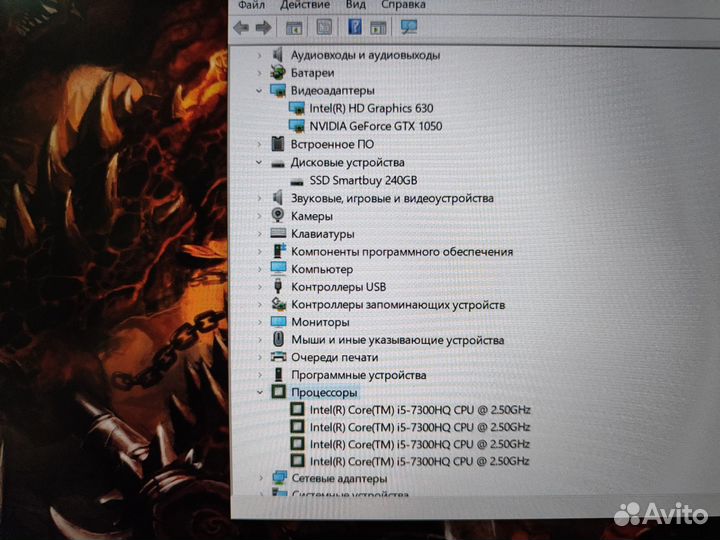This screenshot has width=720, height=540.
Task: Select the Очереди печати category label
Action: pyautogui.click(x=335, y=358)
